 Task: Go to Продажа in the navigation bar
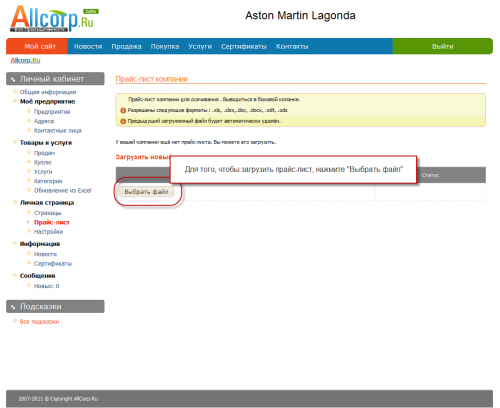pyautogui.click(x=126, y=46)
